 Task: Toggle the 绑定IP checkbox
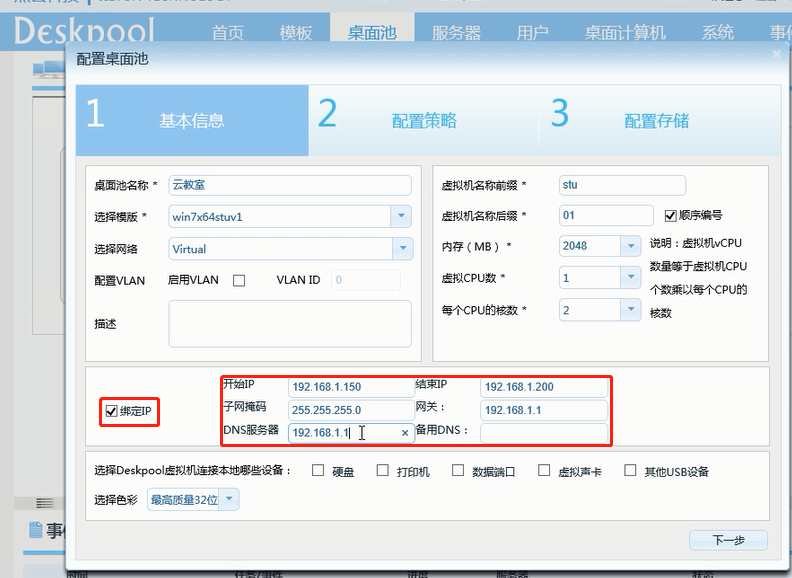tap(111, 411)
